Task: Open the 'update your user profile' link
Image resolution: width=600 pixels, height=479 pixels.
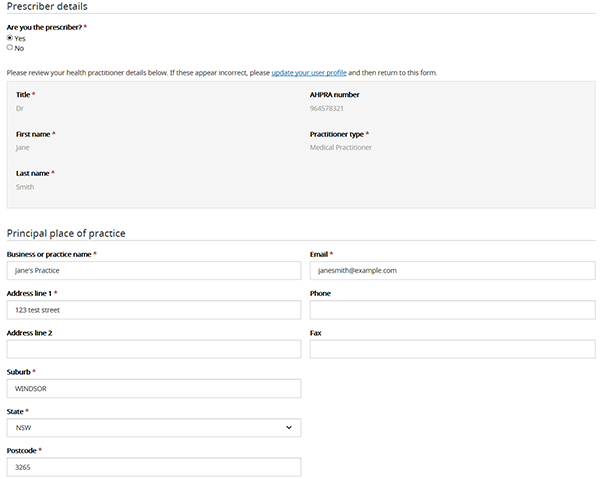Action: click(308, 73)
